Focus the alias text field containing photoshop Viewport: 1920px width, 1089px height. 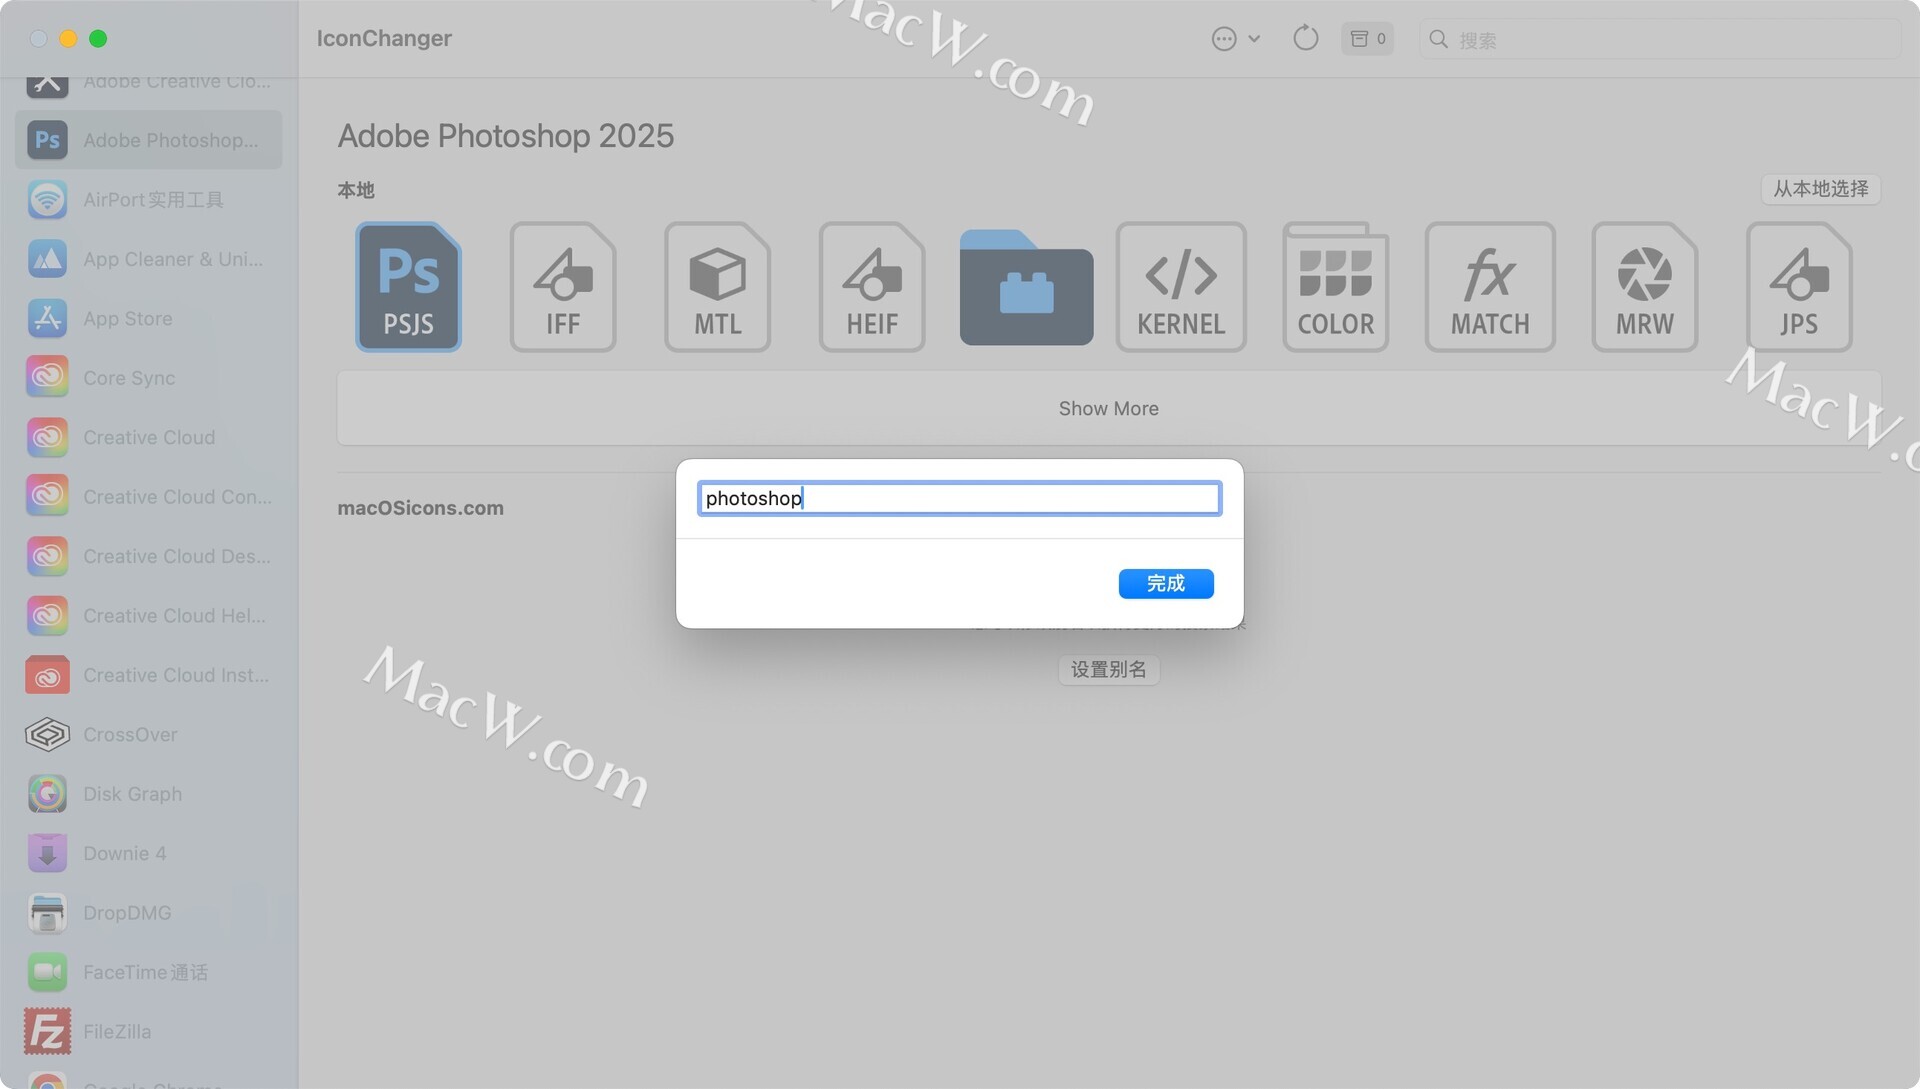coord(959,498)
